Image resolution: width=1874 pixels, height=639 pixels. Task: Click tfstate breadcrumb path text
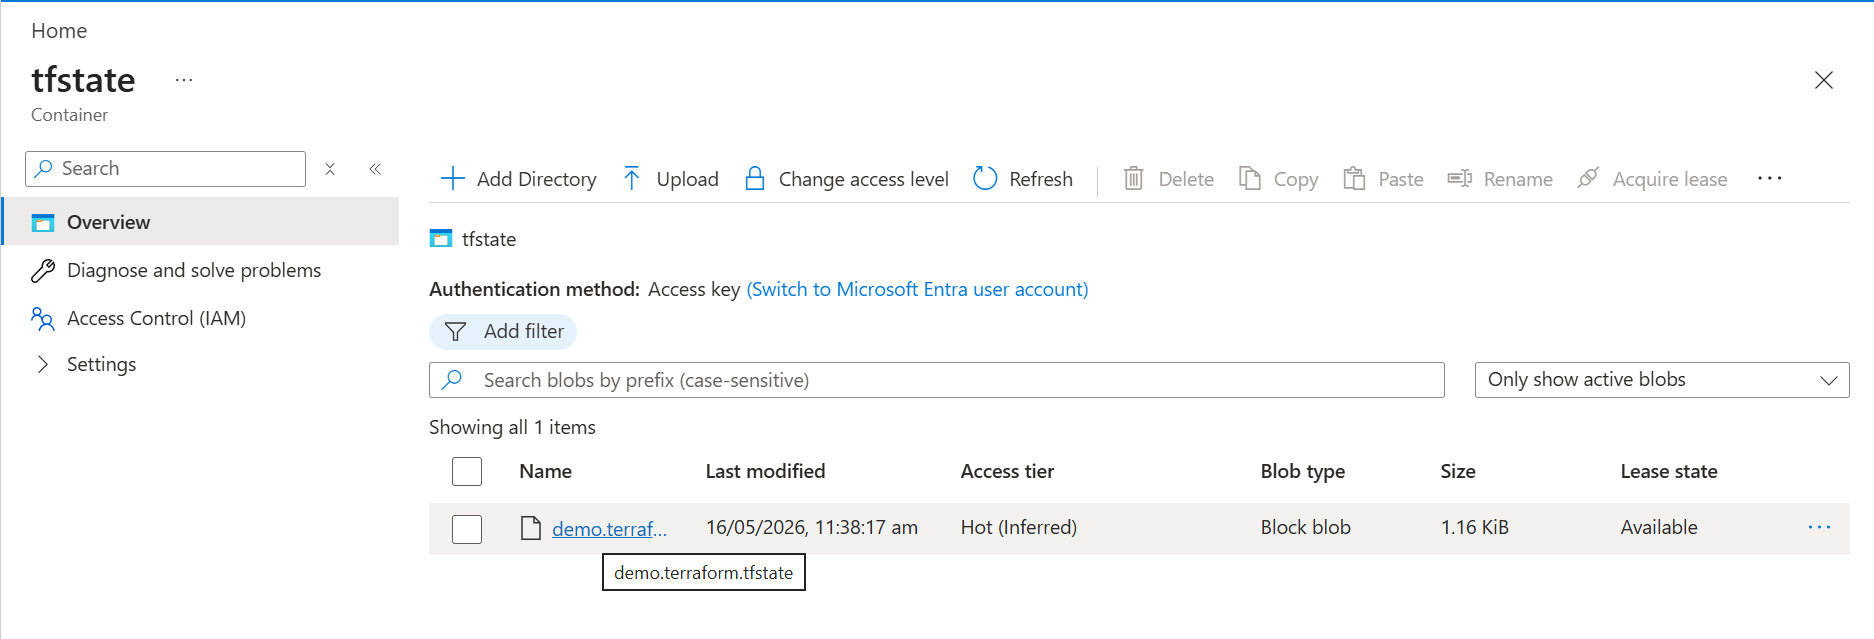click(489, 239)
